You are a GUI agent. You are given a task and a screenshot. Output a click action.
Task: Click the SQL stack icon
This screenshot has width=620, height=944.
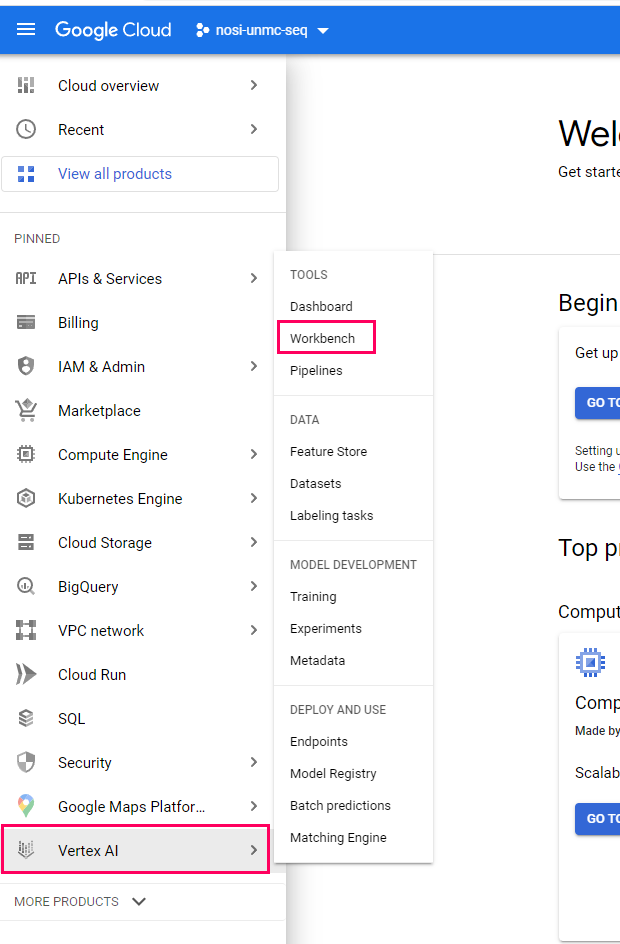tap(26, 718)
